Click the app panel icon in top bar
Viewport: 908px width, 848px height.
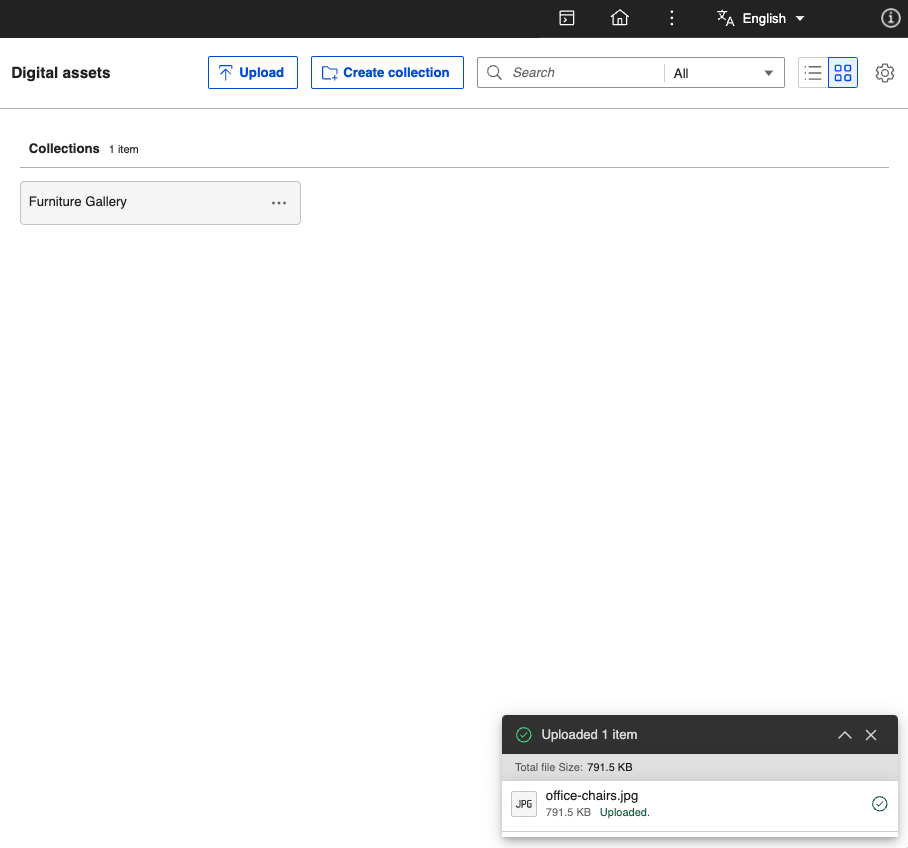[x=566, y=18]
